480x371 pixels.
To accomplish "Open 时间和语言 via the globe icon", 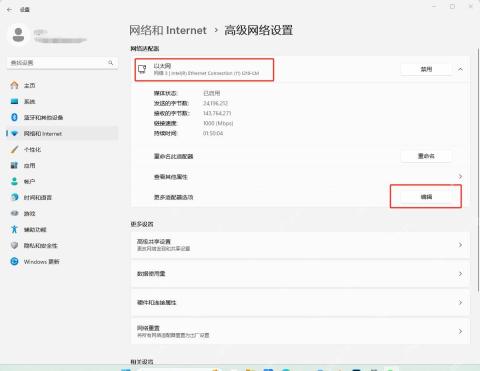I will coord(14,197).
